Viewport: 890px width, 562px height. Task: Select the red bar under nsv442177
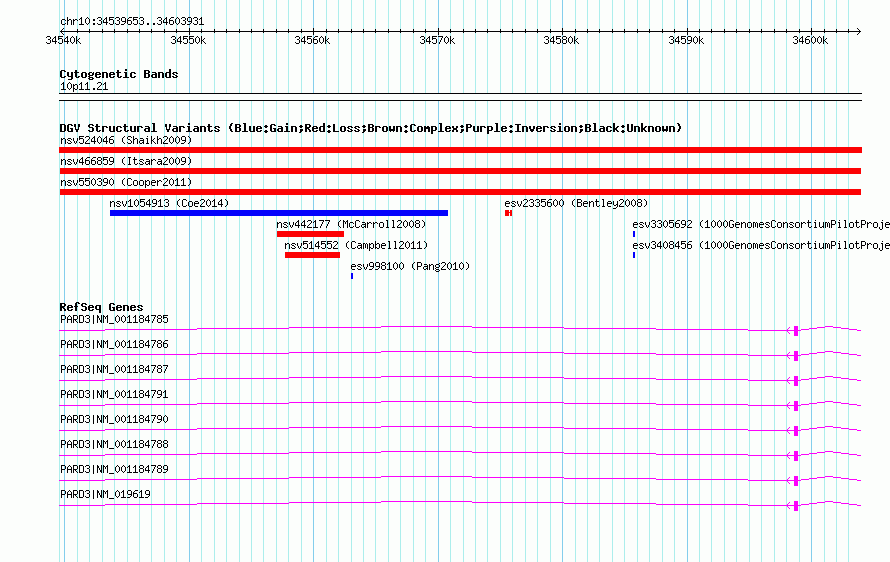pyautogui.click(x=310, y=234)
